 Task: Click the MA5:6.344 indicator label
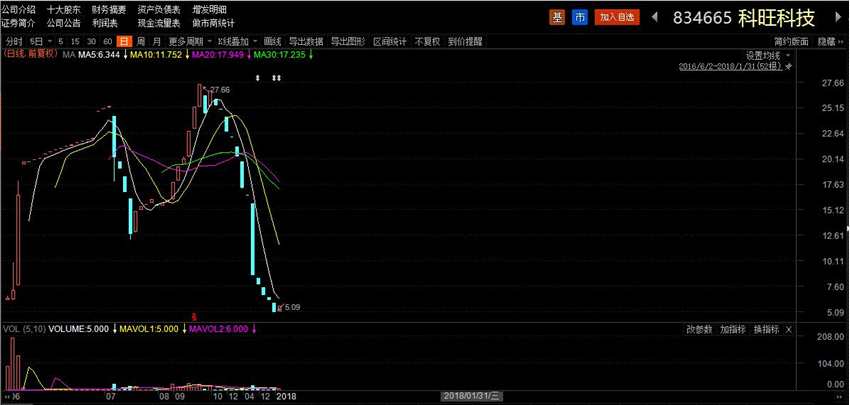[99, 55]
